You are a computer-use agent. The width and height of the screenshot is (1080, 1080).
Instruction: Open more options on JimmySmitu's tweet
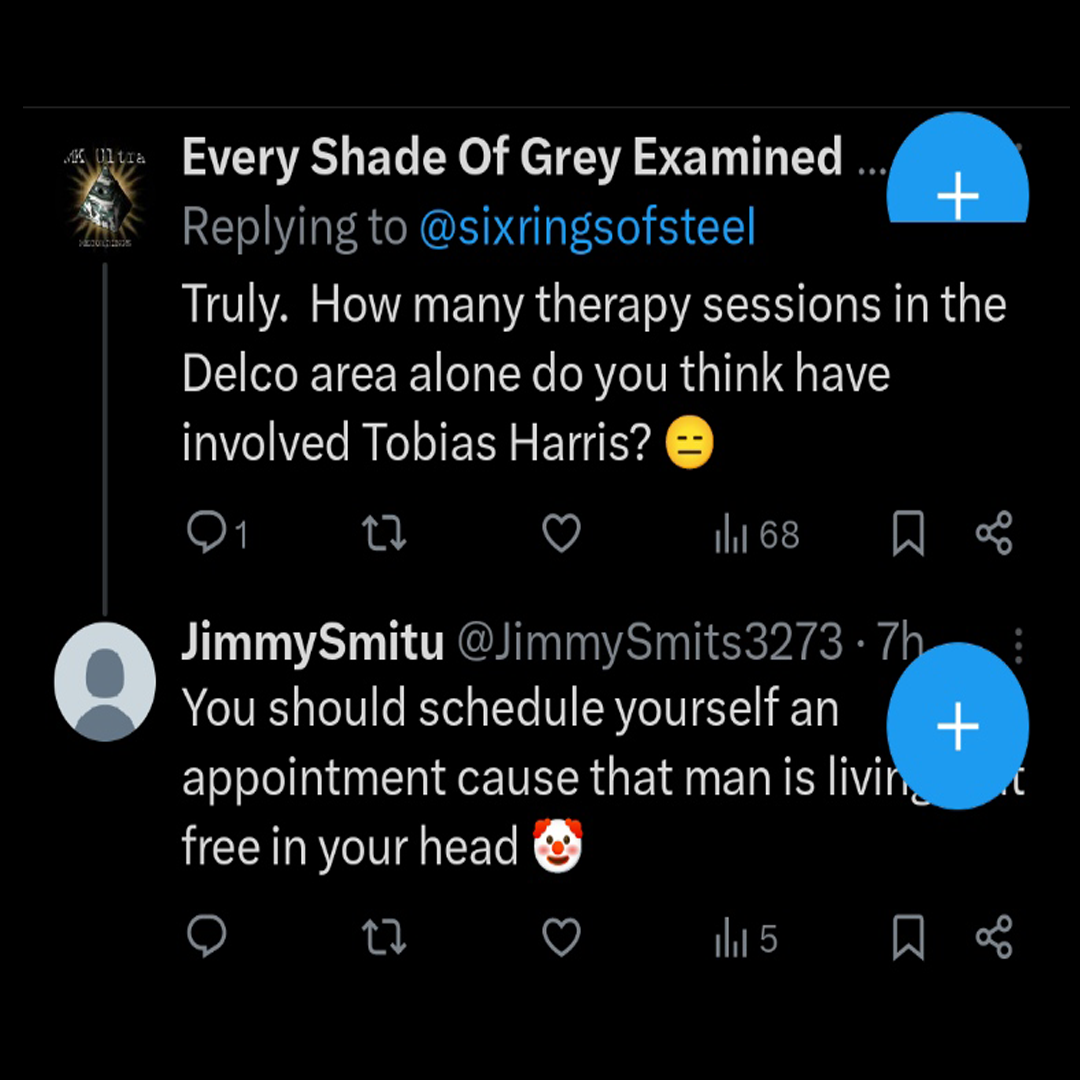pyautogui.click(x=1018, y=645)
